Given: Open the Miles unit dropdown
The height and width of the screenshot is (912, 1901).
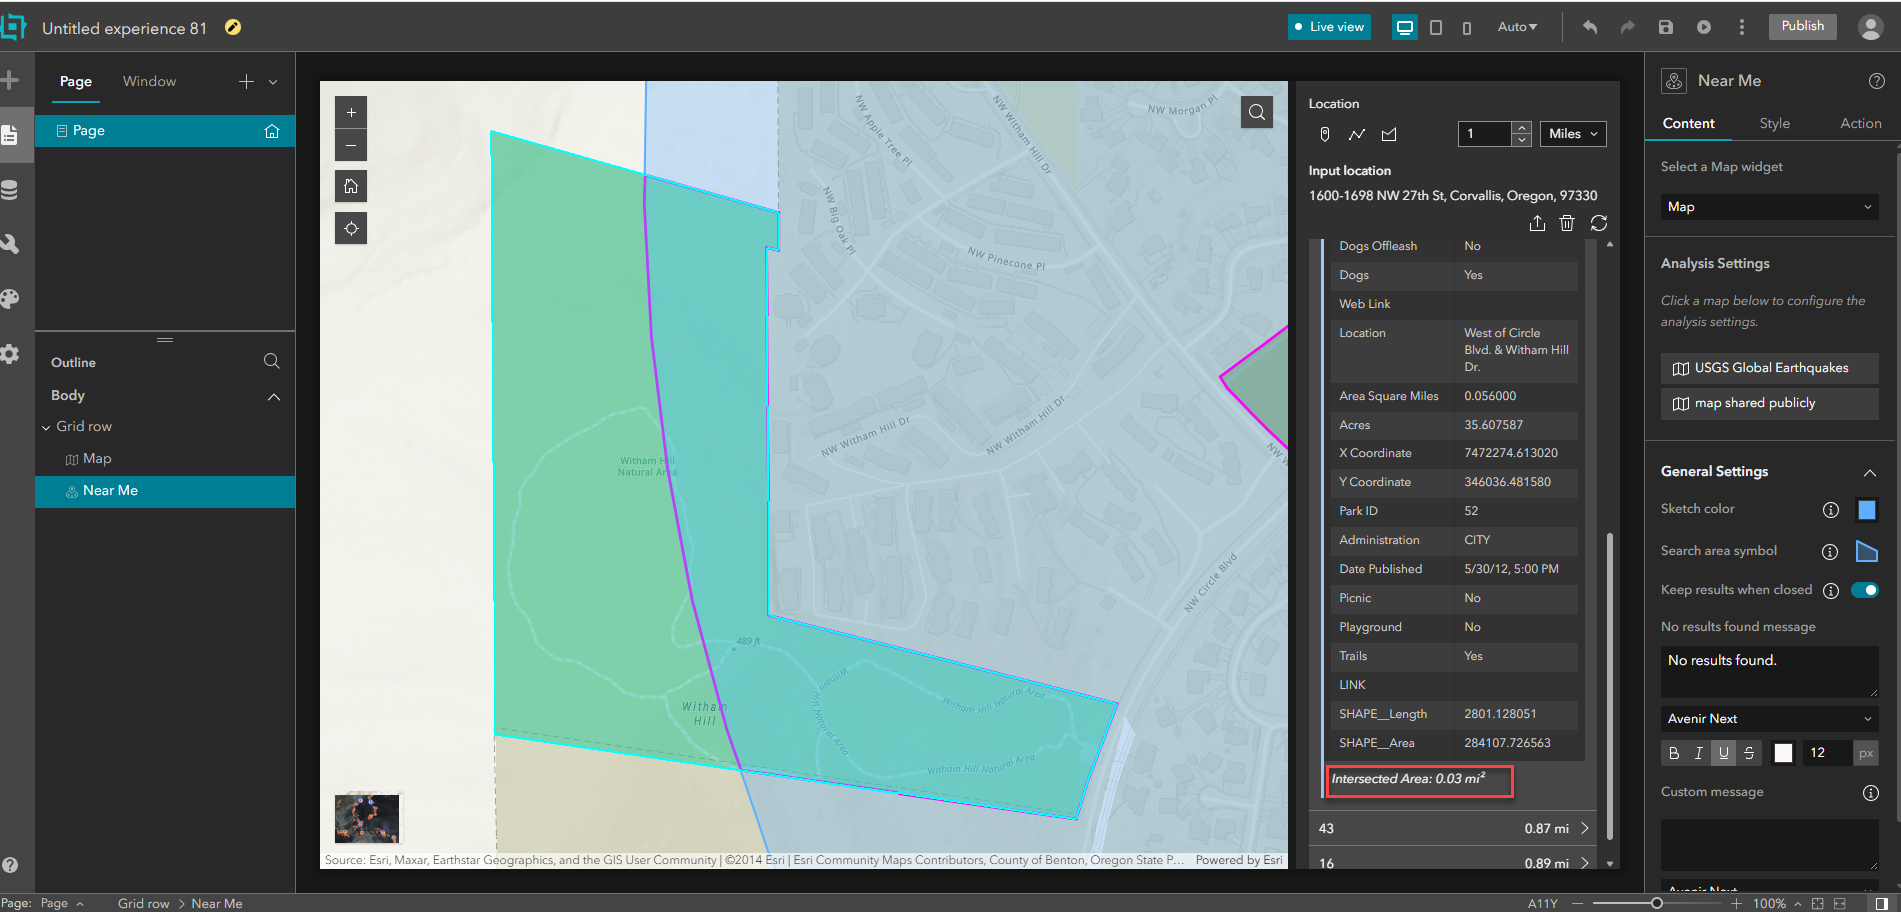Looking at the screenshot, I should point(1573,134).
